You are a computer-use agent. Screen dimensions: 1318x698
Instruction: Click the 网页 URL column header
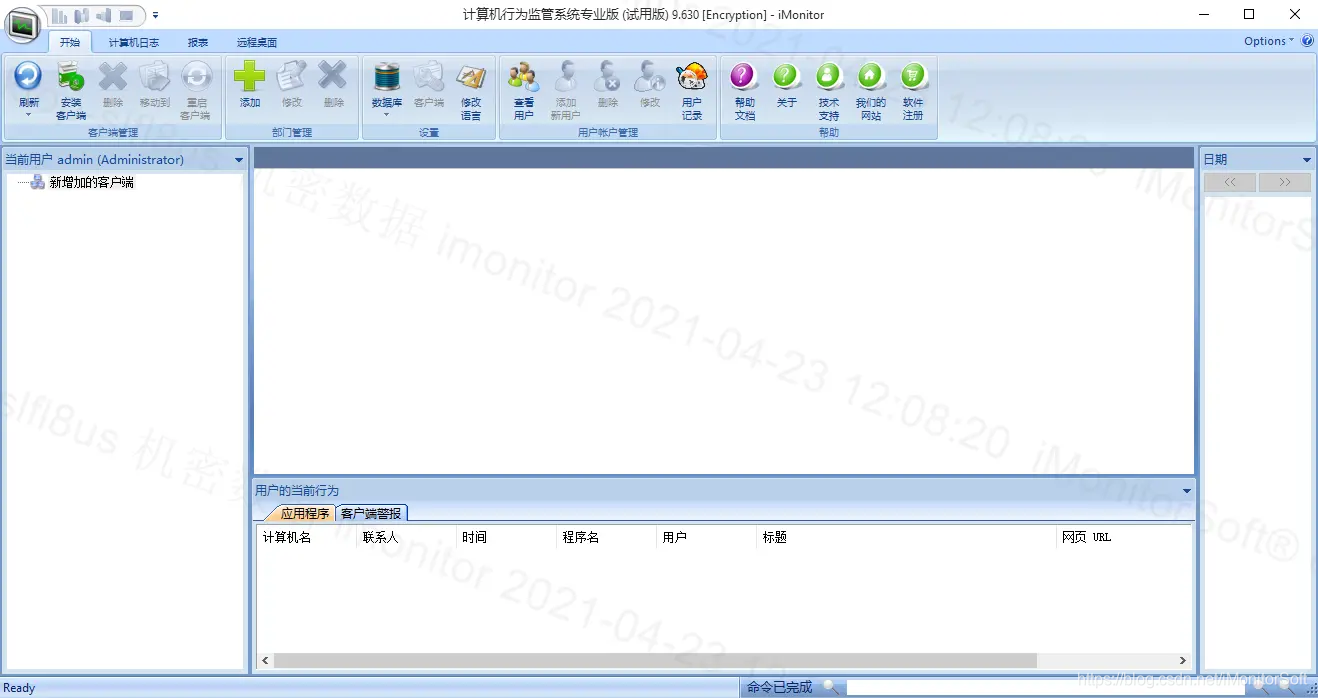point(1125,537)
